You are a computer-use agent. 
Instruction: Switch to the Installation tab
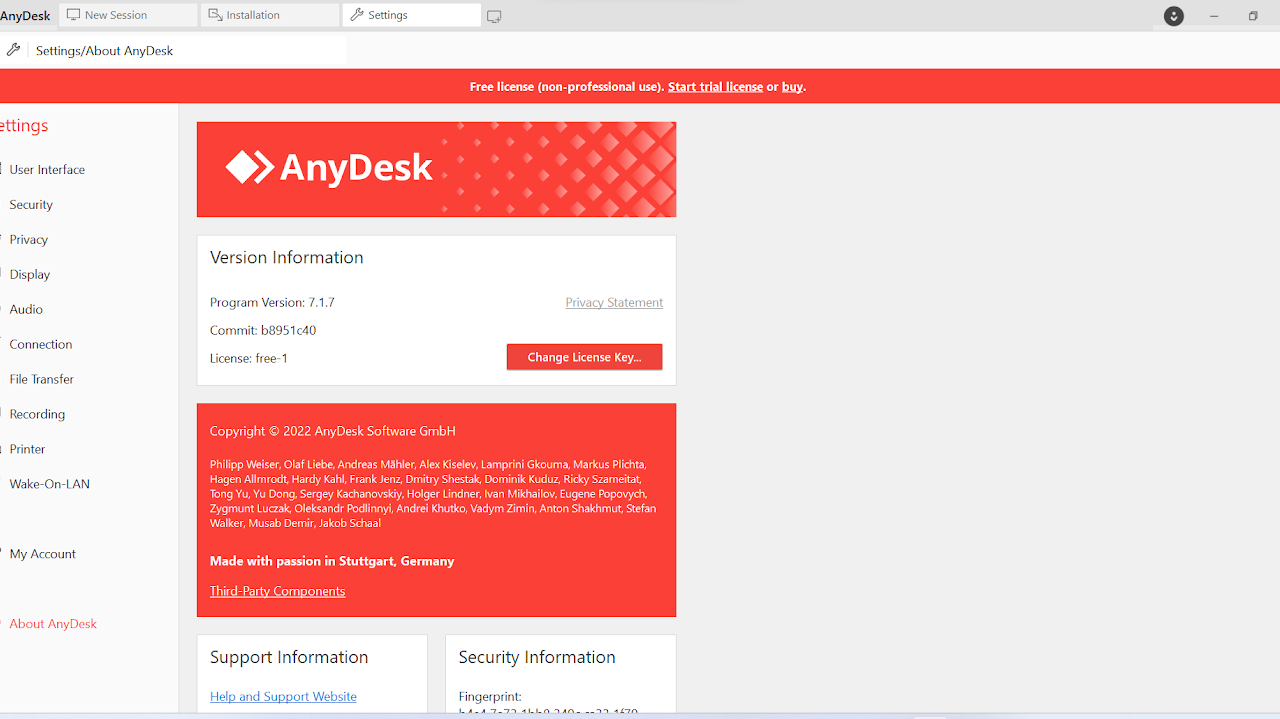click(x=270, y=15)
